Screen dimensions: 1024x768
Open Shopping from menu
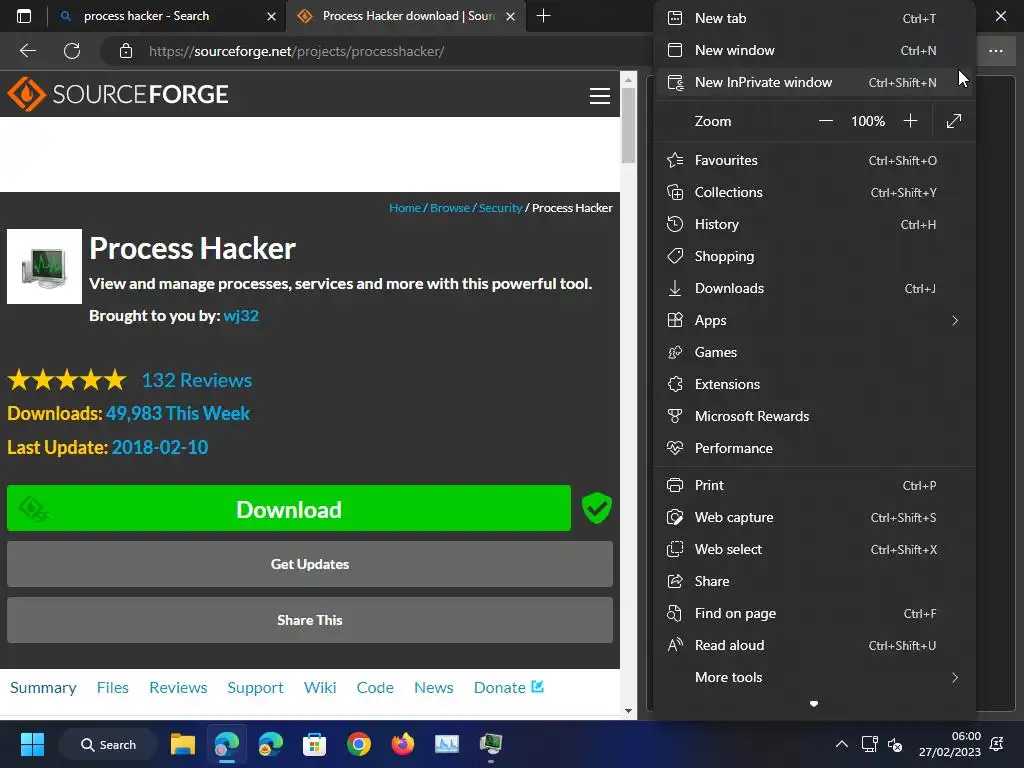coord(814,256)
